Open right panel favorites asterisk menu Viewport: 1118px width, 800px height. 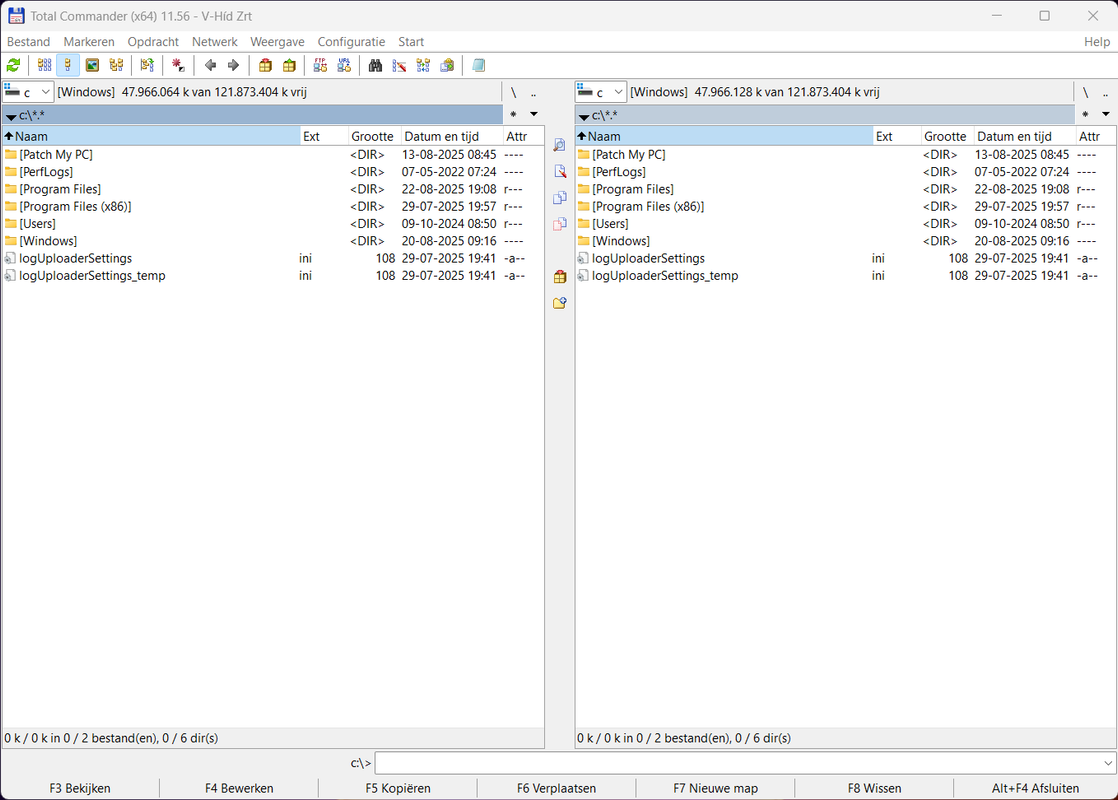pos(1085,114)
